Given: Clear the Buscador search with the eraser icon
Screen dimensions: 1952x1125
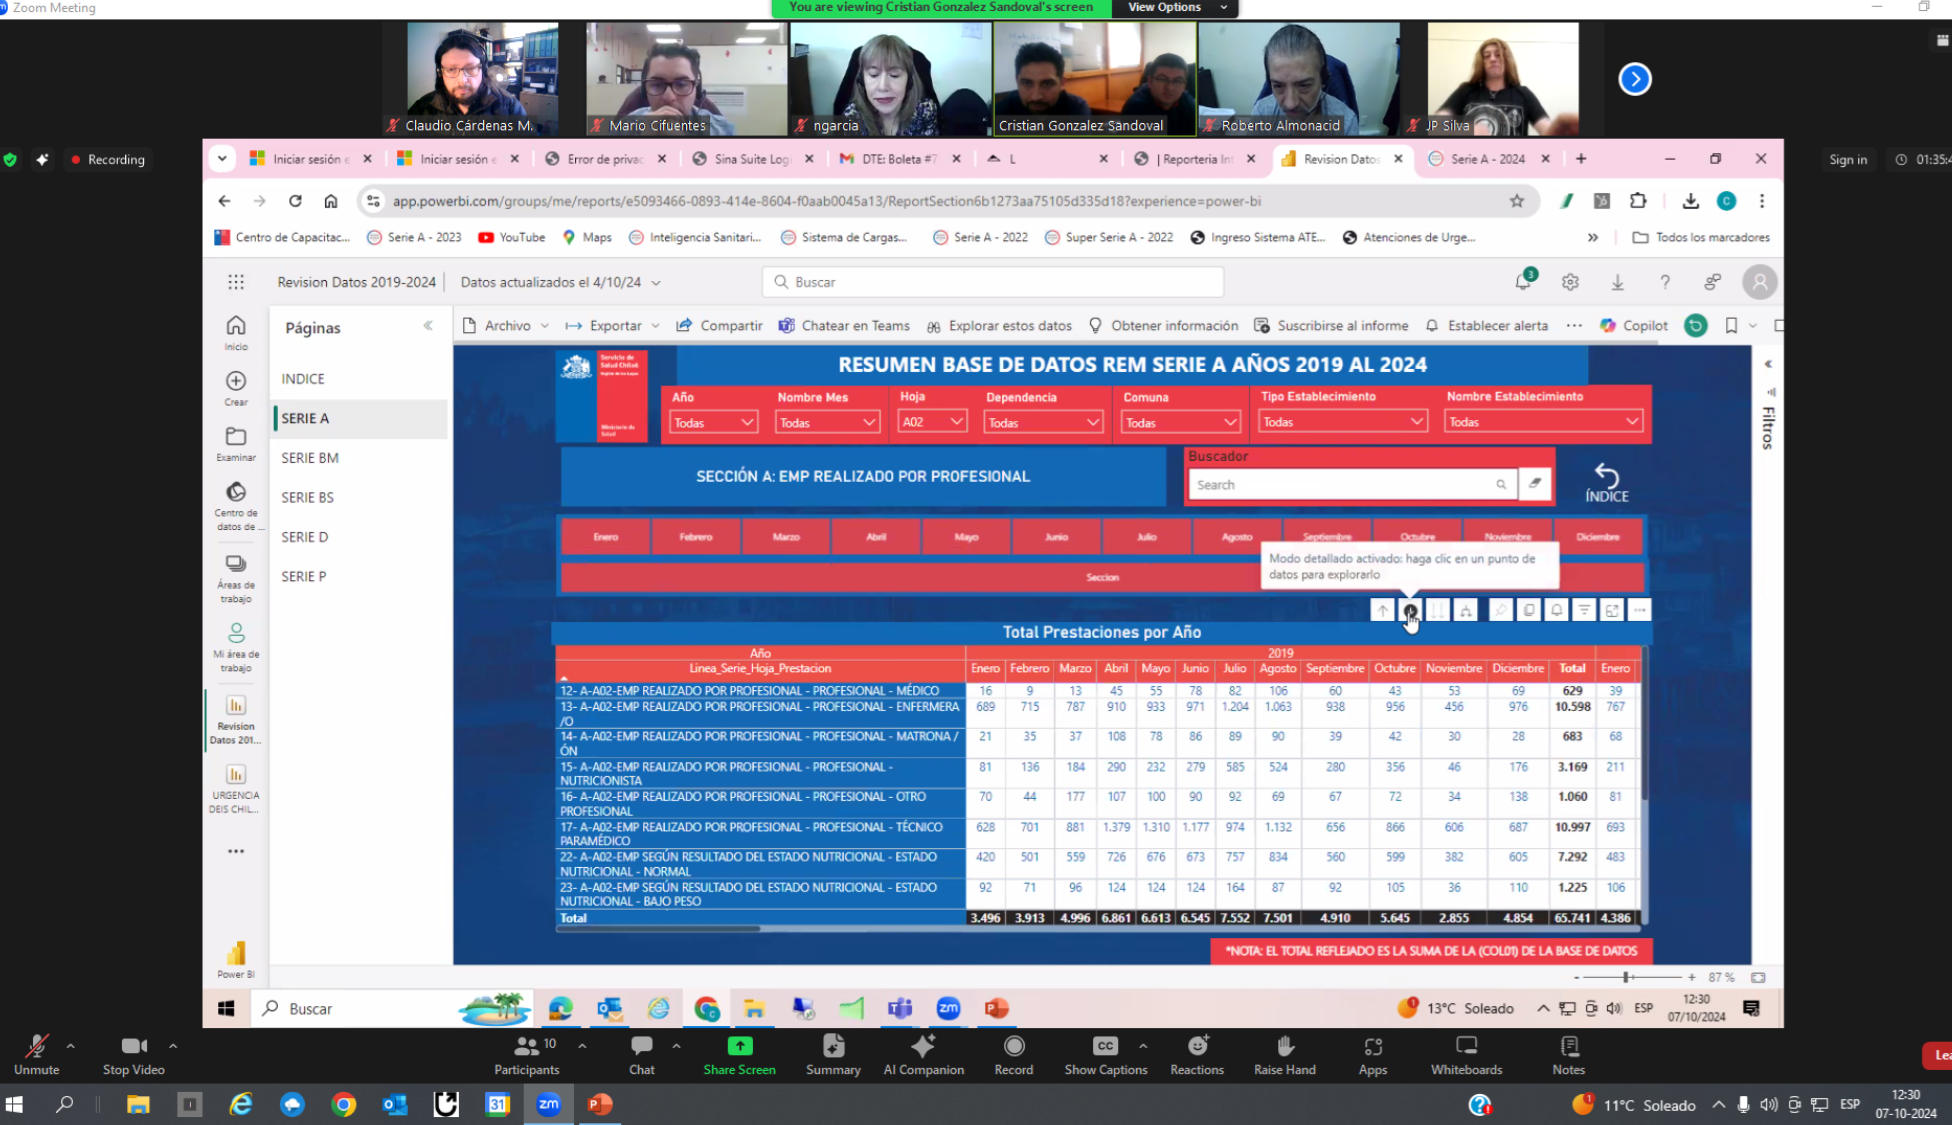Looking at the screenshot, I should (x=1535, y=484).
